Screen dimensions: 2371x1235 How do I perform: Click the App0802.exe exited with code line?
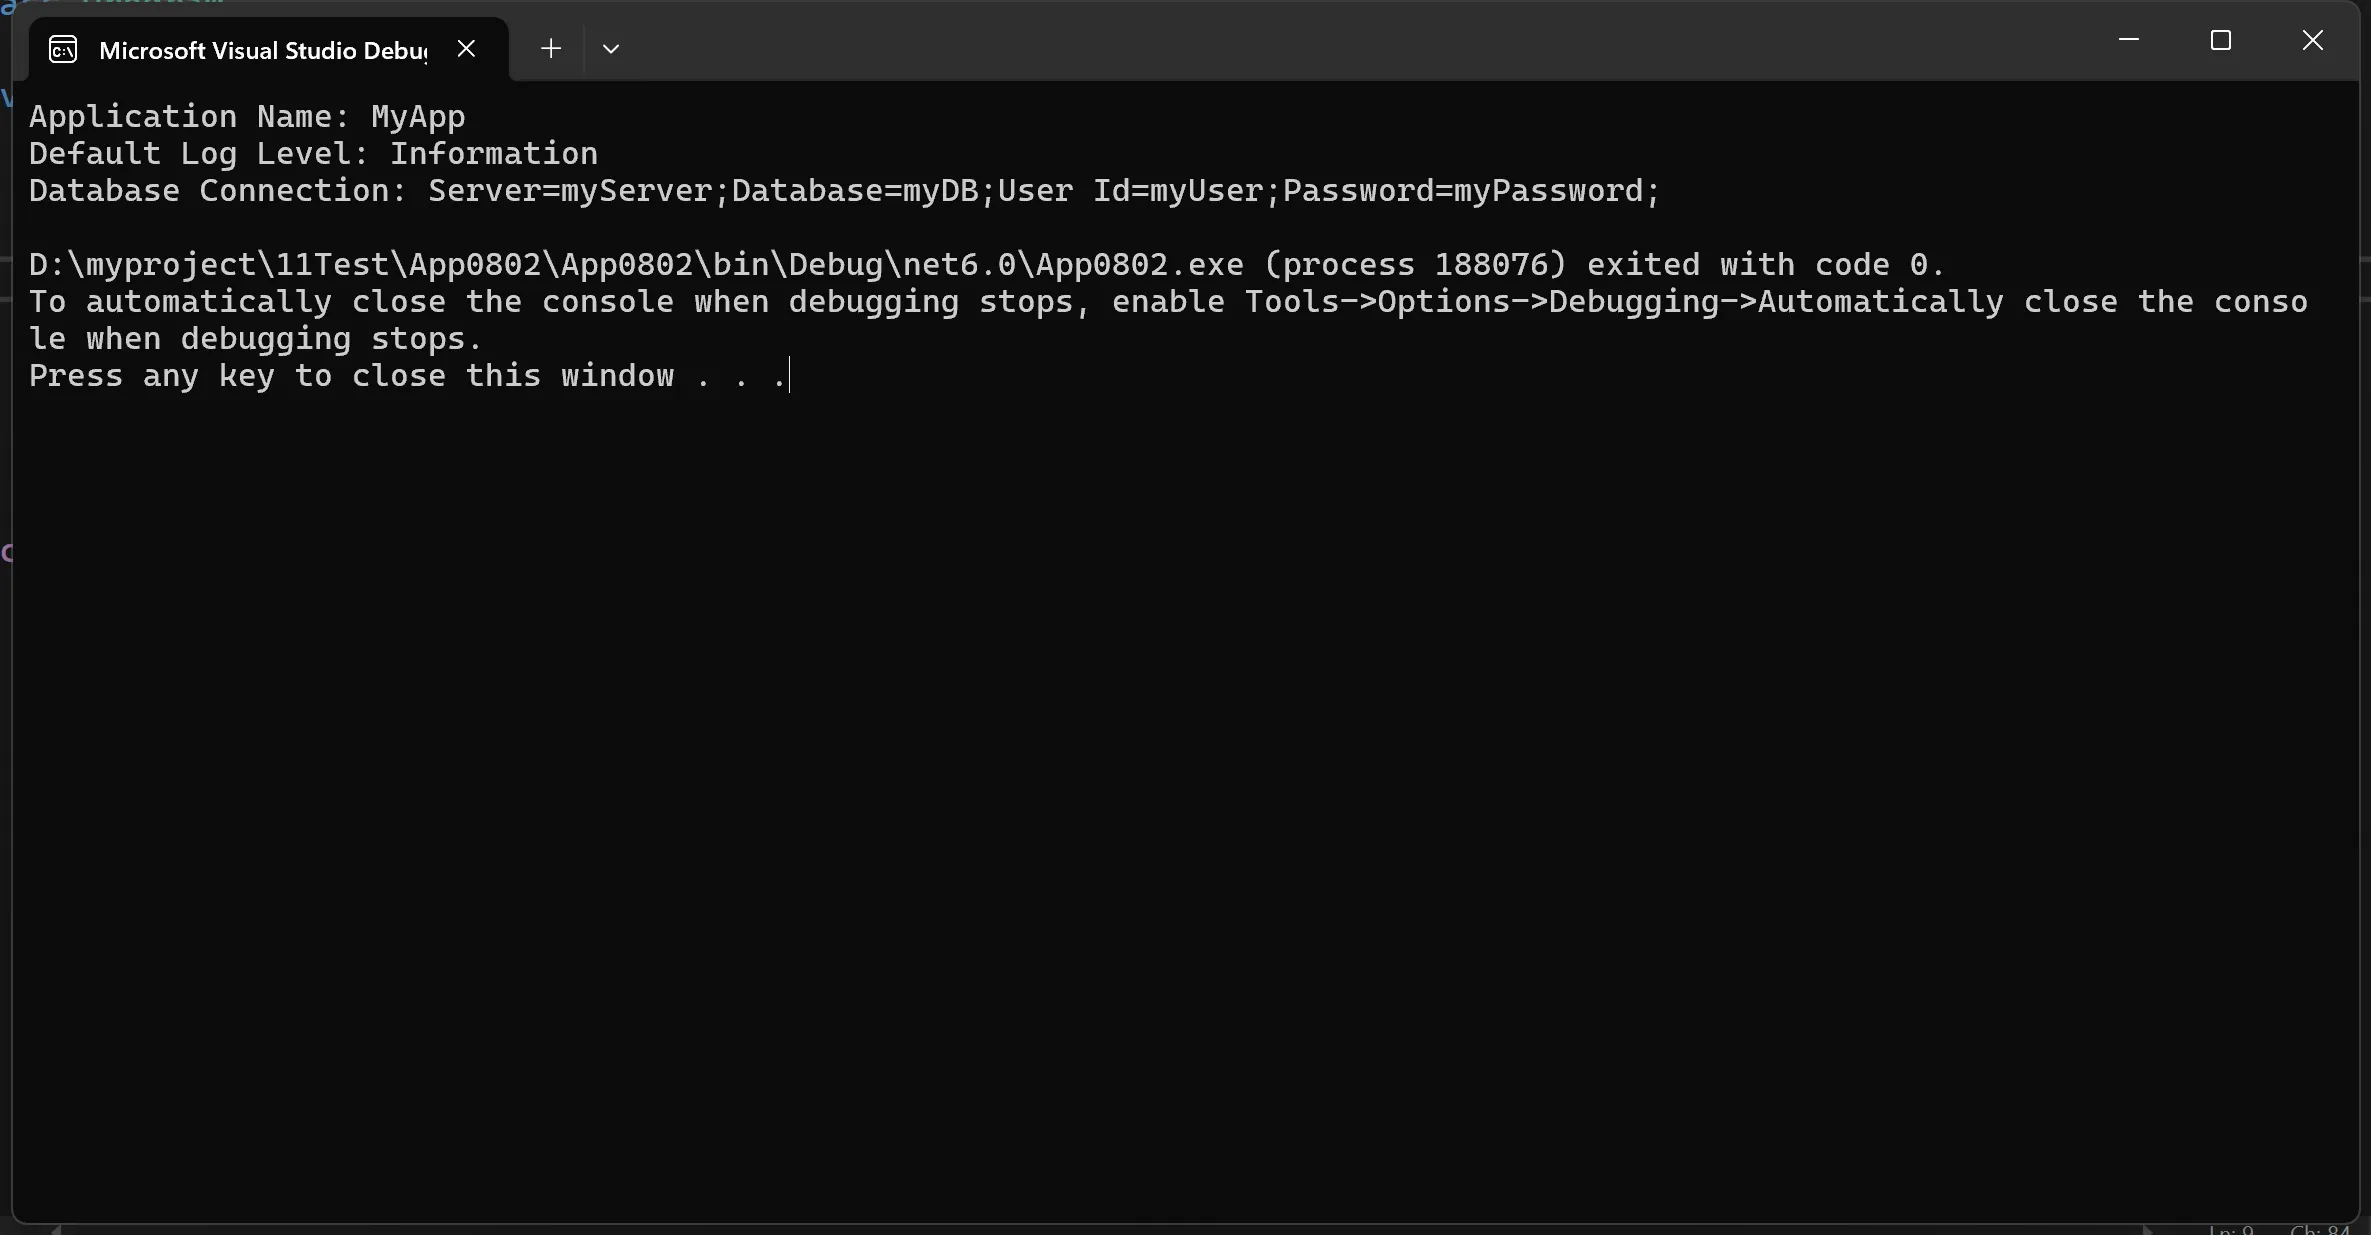pyautogui.click(x=986, y=265)
